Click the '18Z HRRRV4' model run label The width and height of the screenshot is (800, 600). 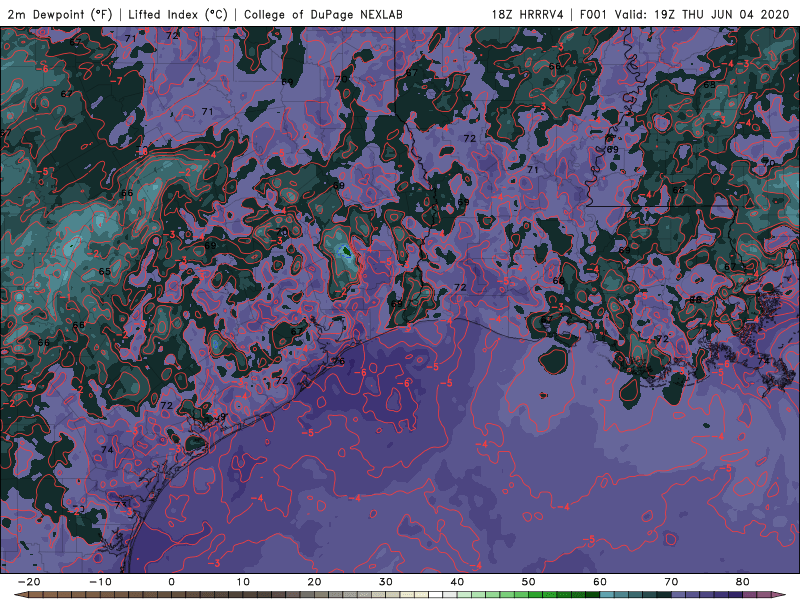pos(527,14)
